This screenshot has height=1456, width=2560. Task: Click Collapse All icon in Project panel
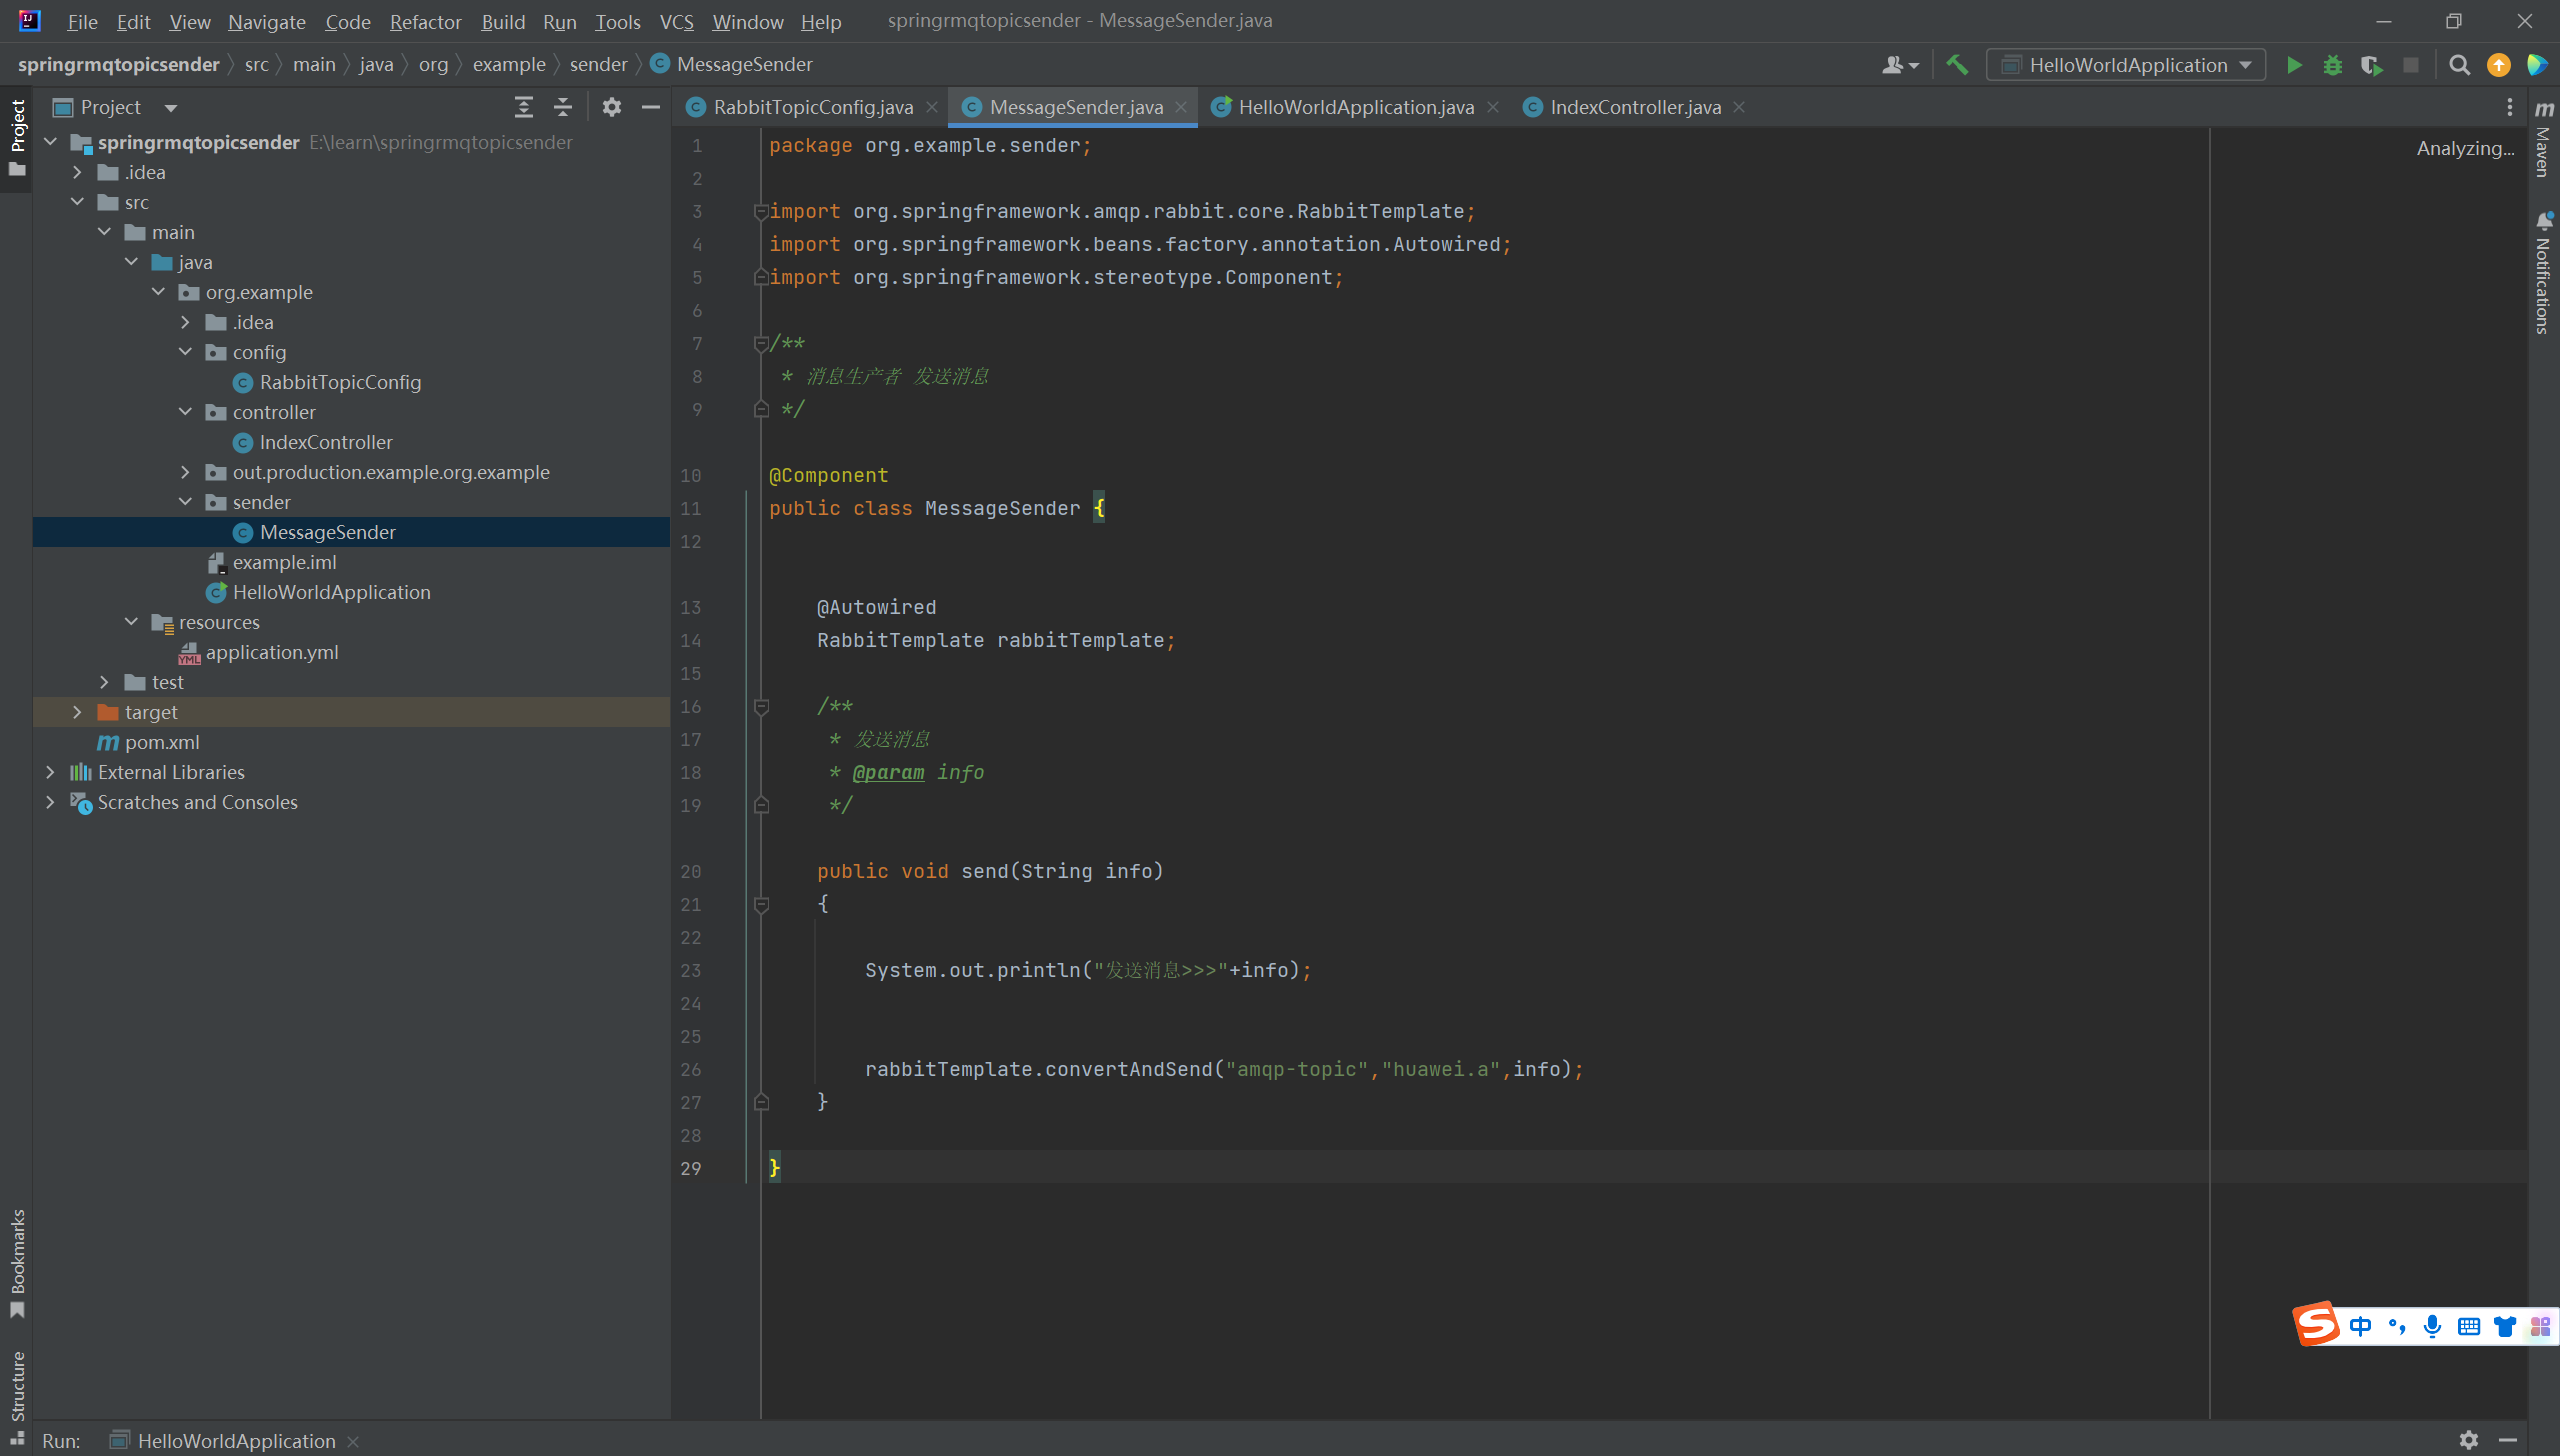[x=563, y=107]
